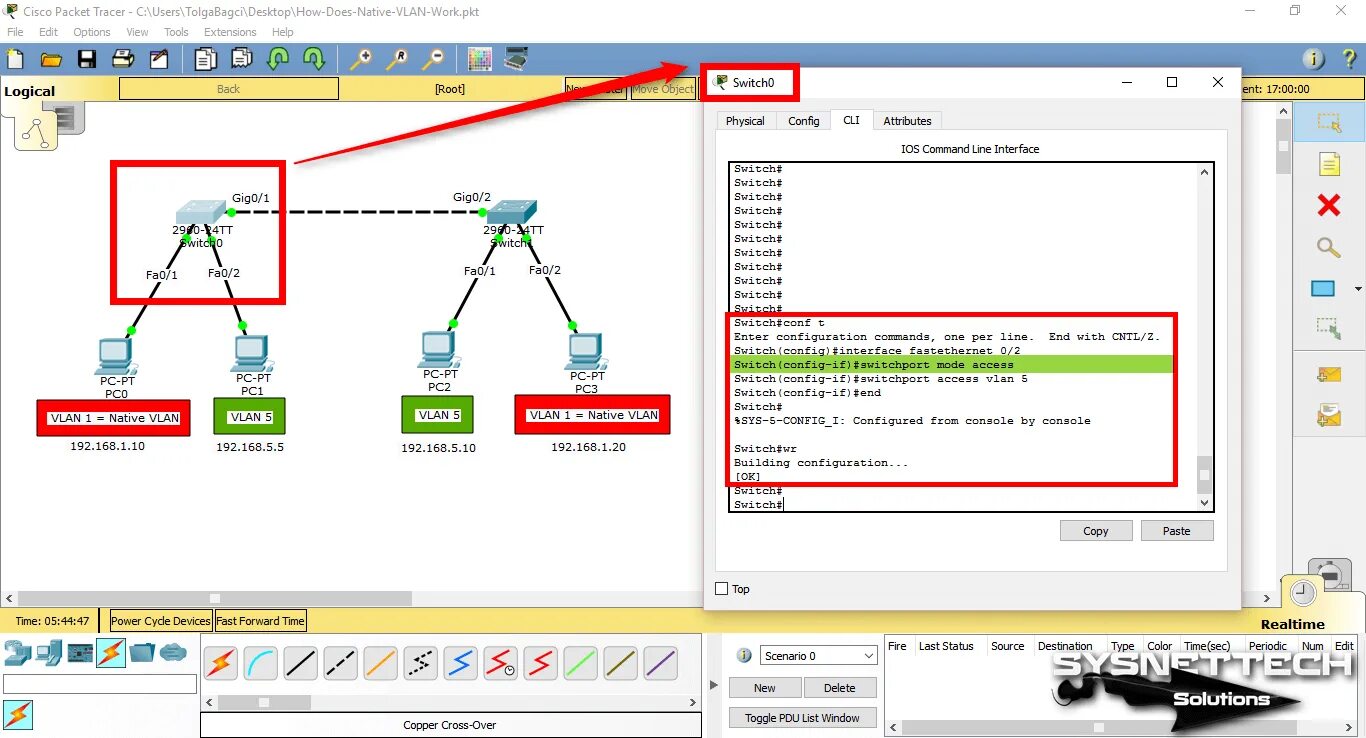Create a new Packet Tracer file
This screenshot has height=738, width=1366.
pyautogui.click(x=15, y=59)
